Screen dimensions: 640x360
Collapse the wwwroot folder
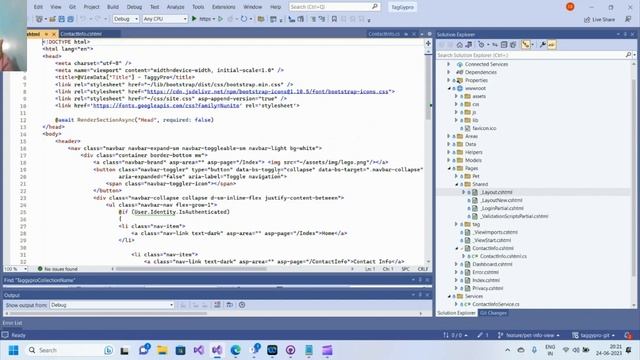point(449,88)
